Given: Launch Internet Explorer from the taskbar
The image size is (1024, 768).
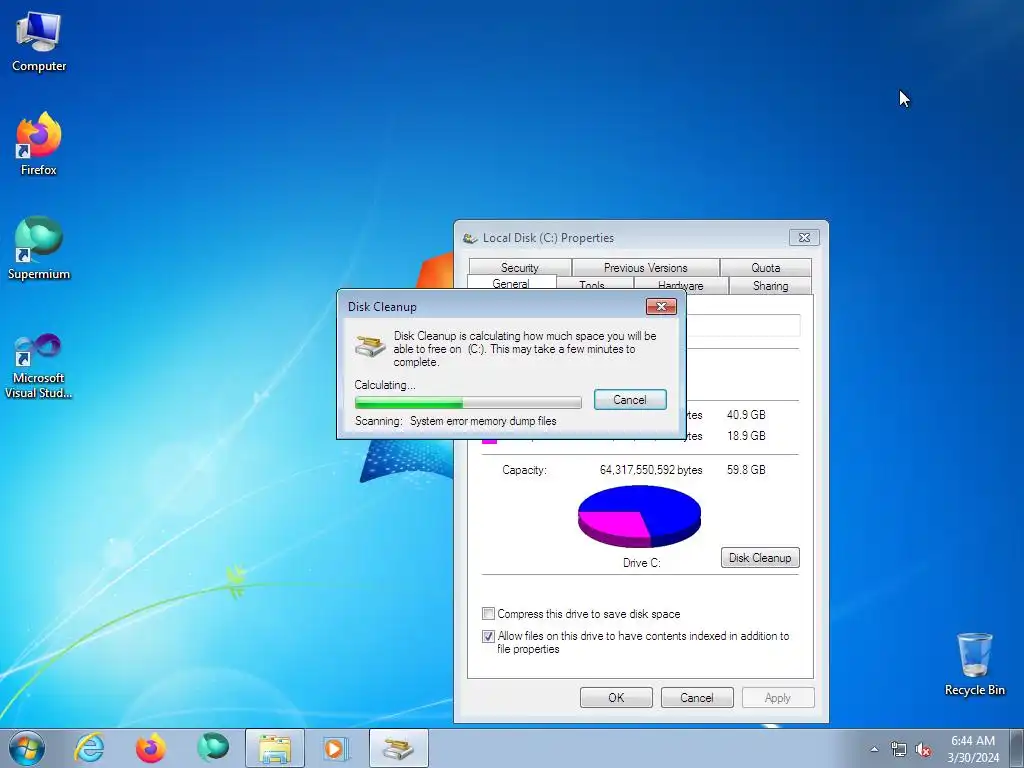Looking at the screenshot, I should point(89,748).
